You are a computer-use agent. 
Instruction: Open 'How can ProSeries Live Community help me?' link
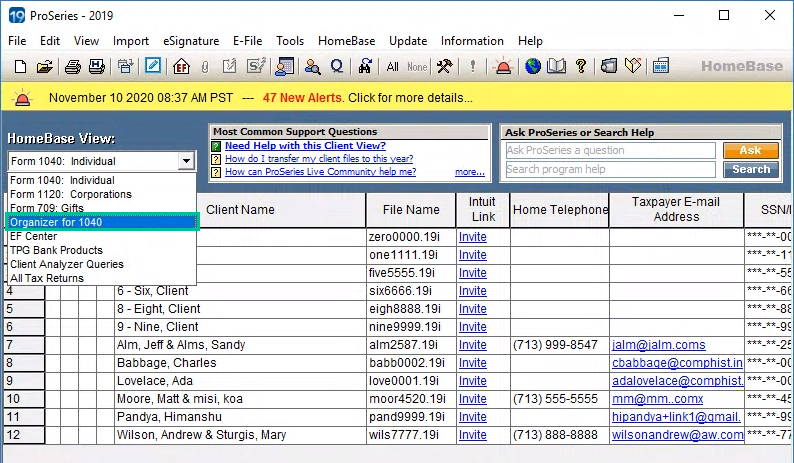click(321, 172)
